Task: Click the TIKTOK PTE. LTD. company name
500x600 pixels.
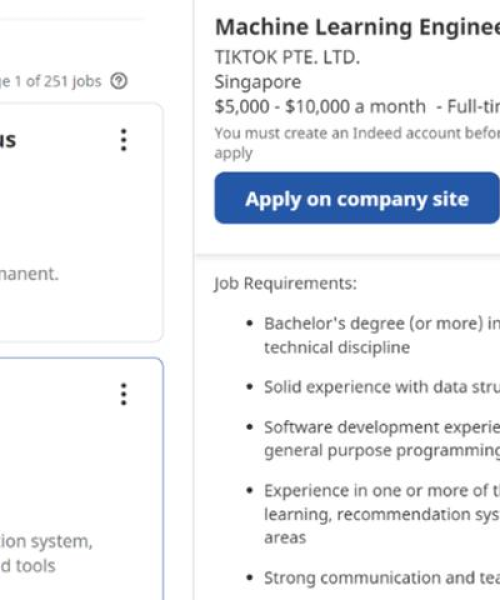Action: click(x=287, y=57)
